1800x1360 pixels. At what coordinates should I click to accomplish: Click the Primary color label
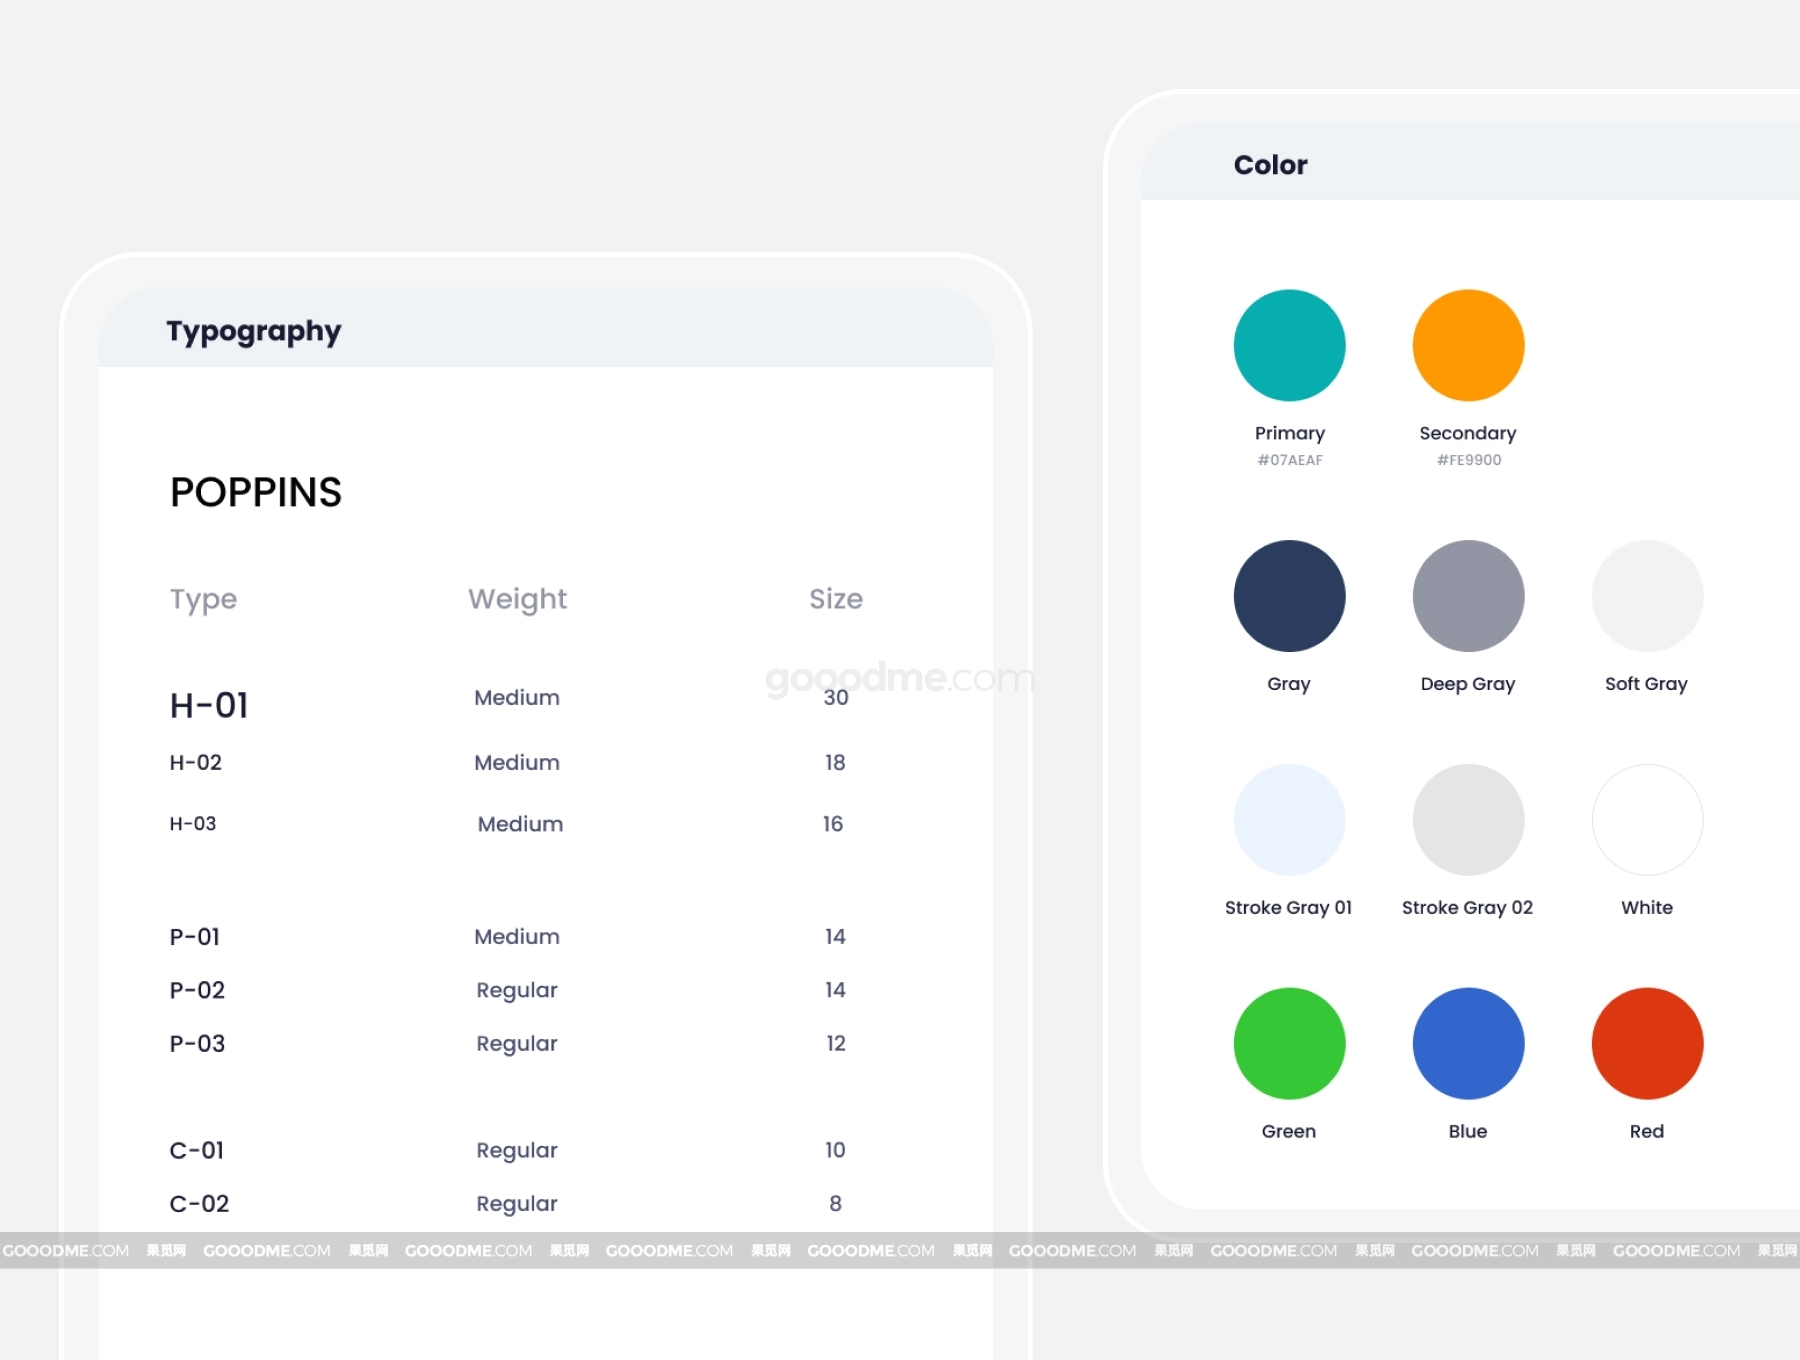(x=1290, y=434)
